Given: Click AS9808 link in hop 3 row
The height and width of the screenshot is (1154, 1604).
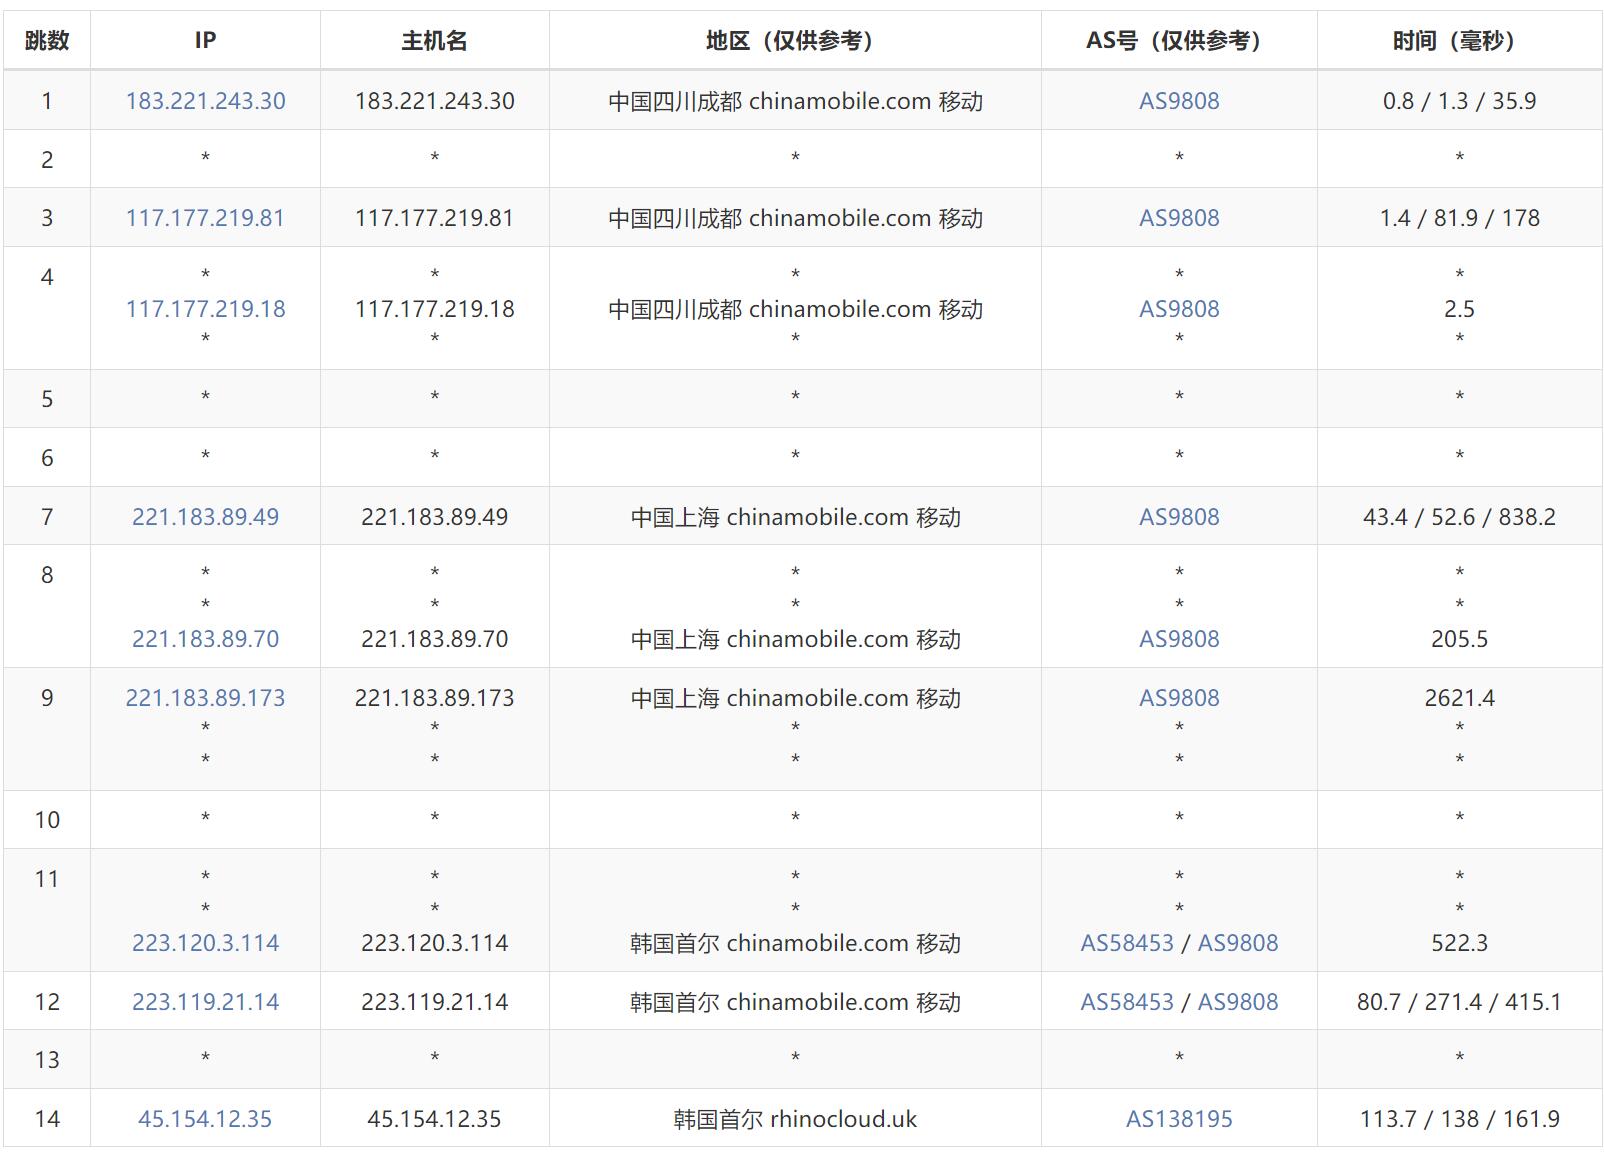Looking at the screenshot, I should click(x=1179, y=218).
